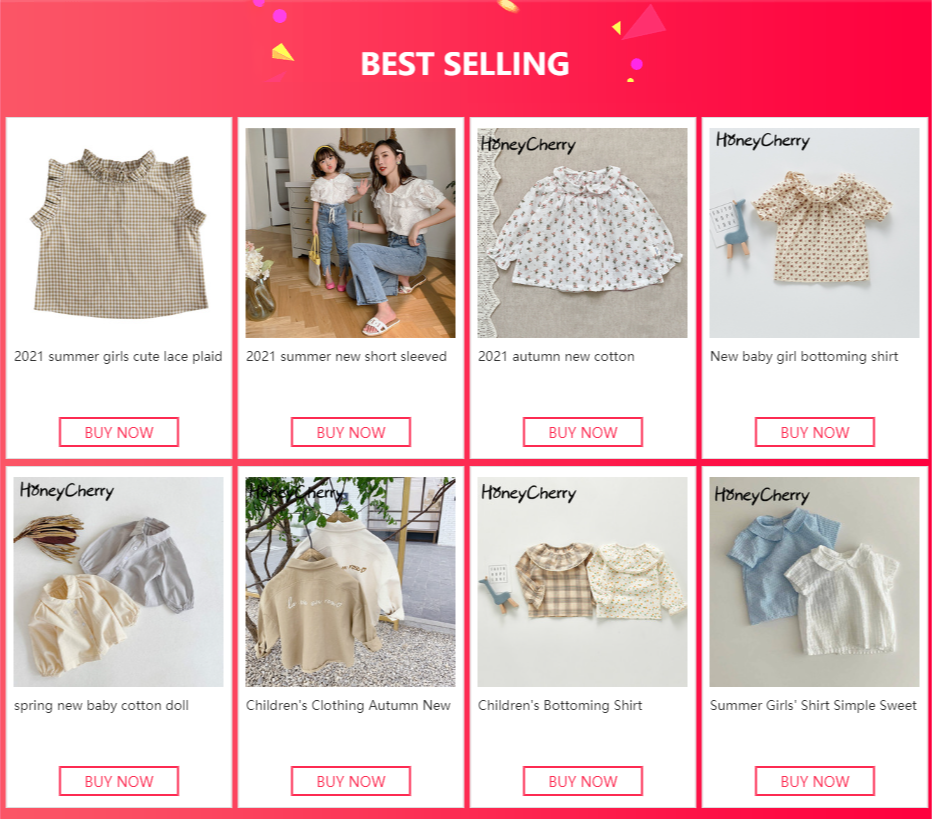Open the plaid lace sleeveless top image
The height and width of the screenshot is (819, 932).
[118, 233]
